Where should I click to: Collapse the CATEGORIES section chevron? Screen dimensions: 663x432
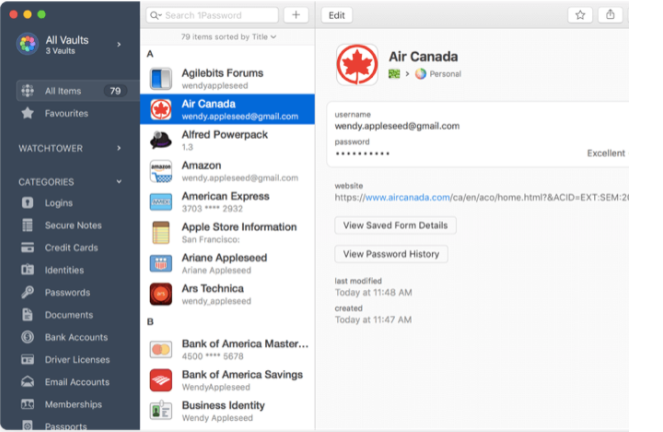click(119, 182)
